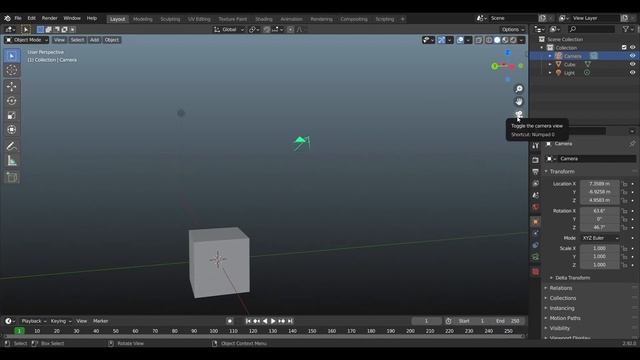Click the pan view hand icon

519,101
